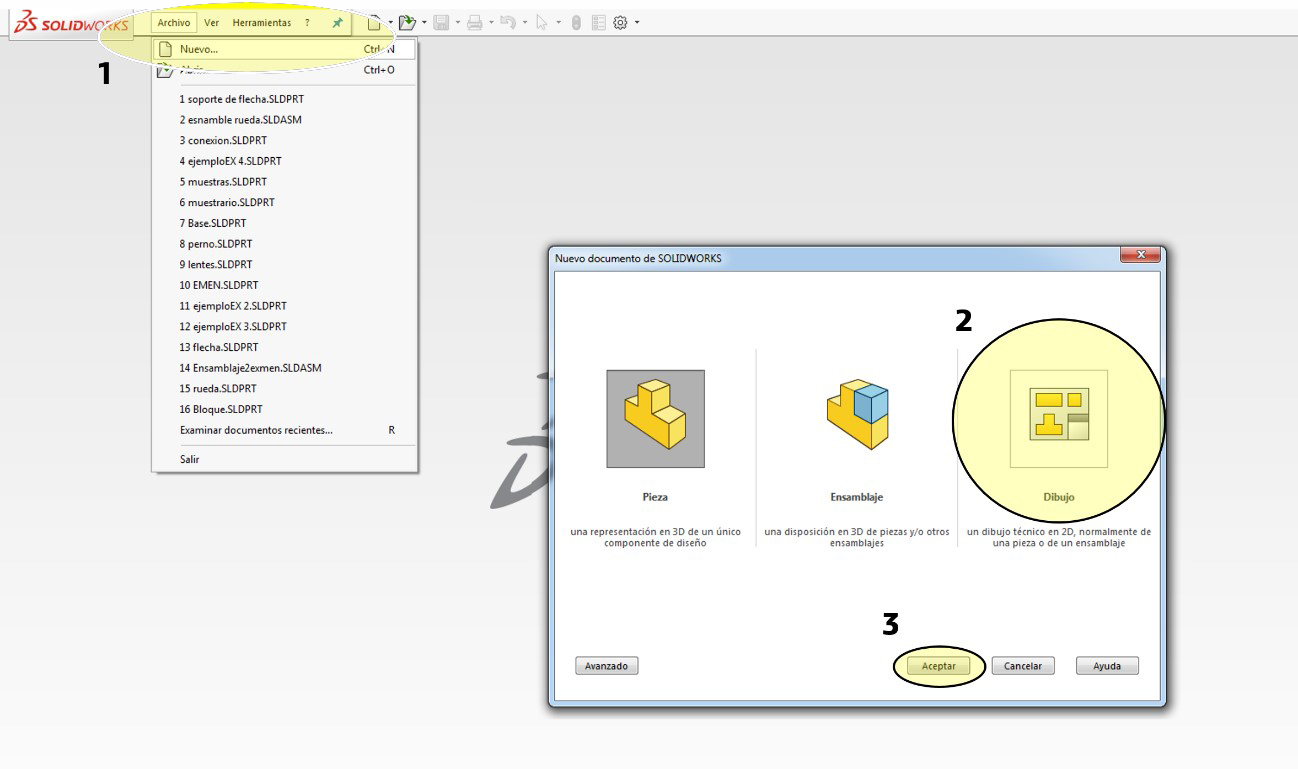Image resolution: width=1298 pixels, height=769 pixels.
Task: Click the Select cursor toolbar icon
Action: [x=542, y=22]
